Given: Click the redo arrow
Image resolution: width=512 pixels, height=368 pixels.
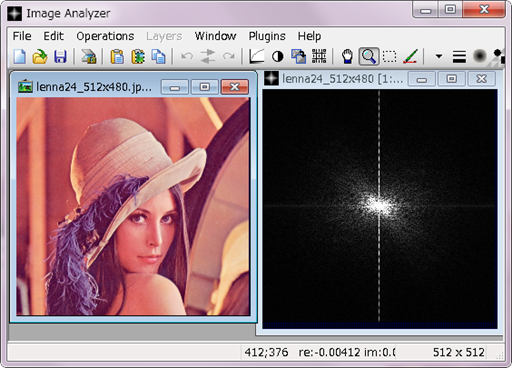Looking at the screenshot, I should coord(229,56).
